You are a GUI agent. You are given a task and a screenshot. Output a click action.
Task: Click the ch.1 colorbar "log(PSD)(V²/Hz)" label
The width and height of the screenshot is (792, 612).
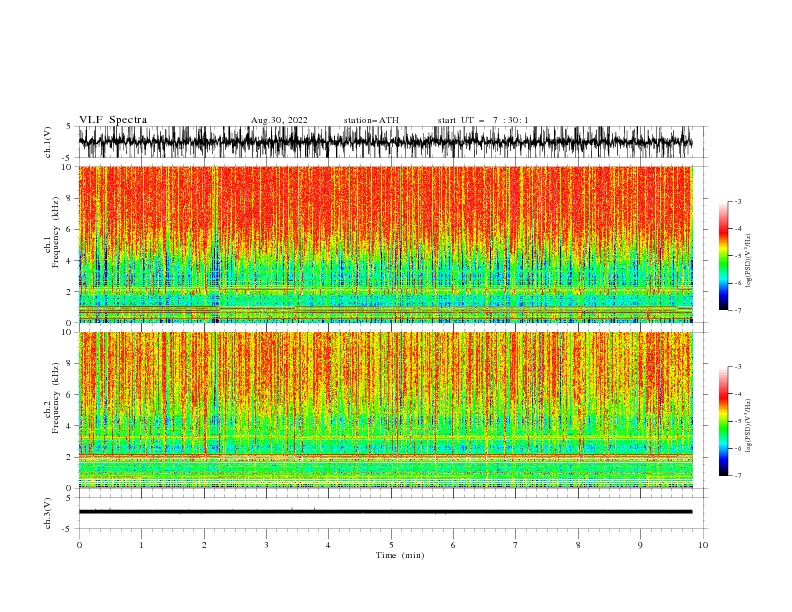pos(748,261)
